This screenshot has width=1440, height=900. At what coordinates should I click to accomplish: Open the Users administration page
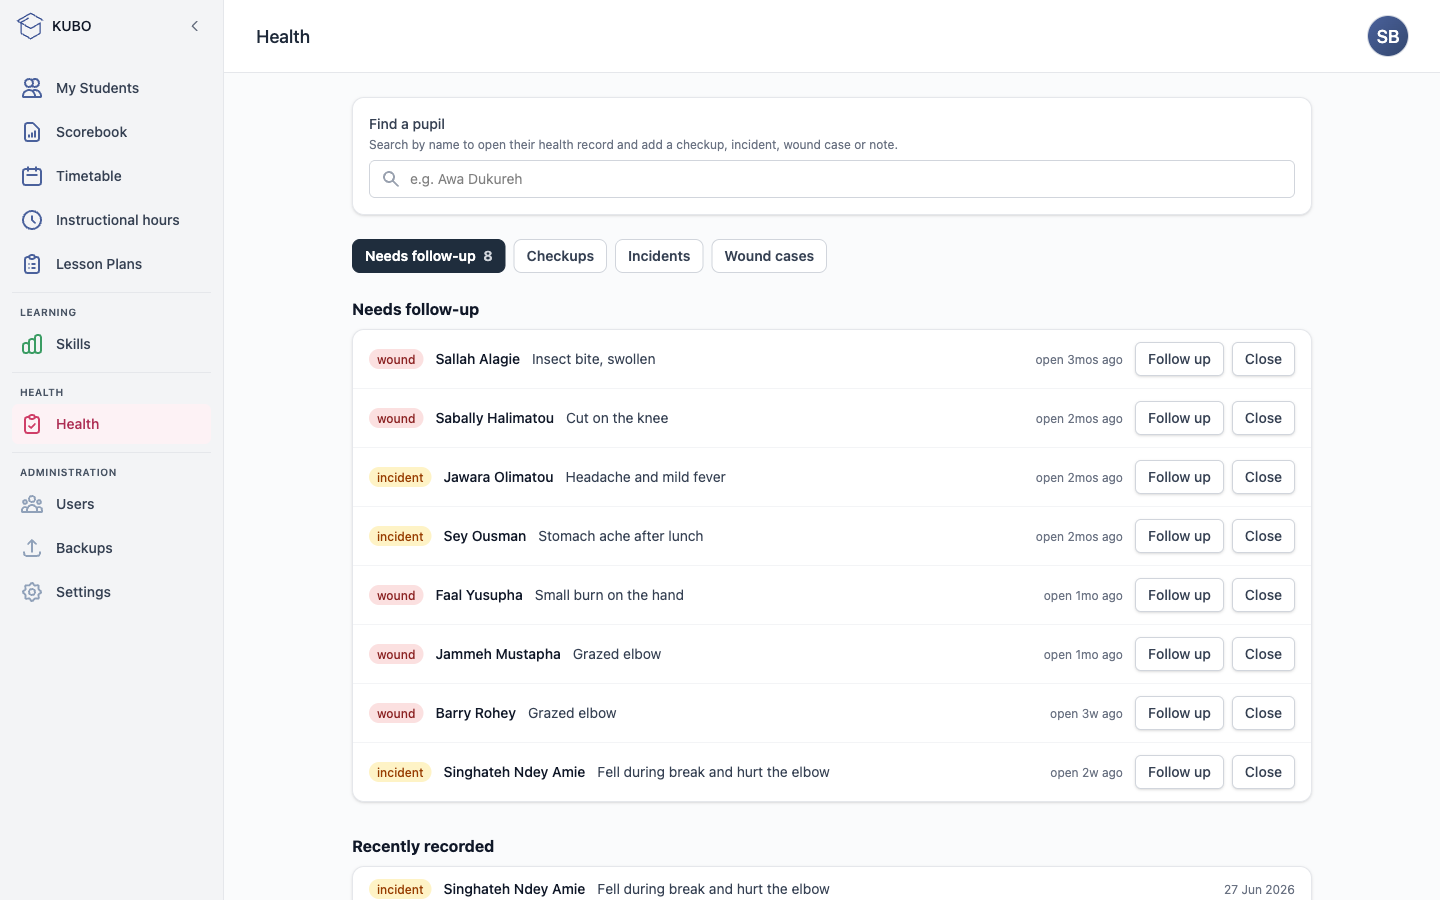(112, 504)
